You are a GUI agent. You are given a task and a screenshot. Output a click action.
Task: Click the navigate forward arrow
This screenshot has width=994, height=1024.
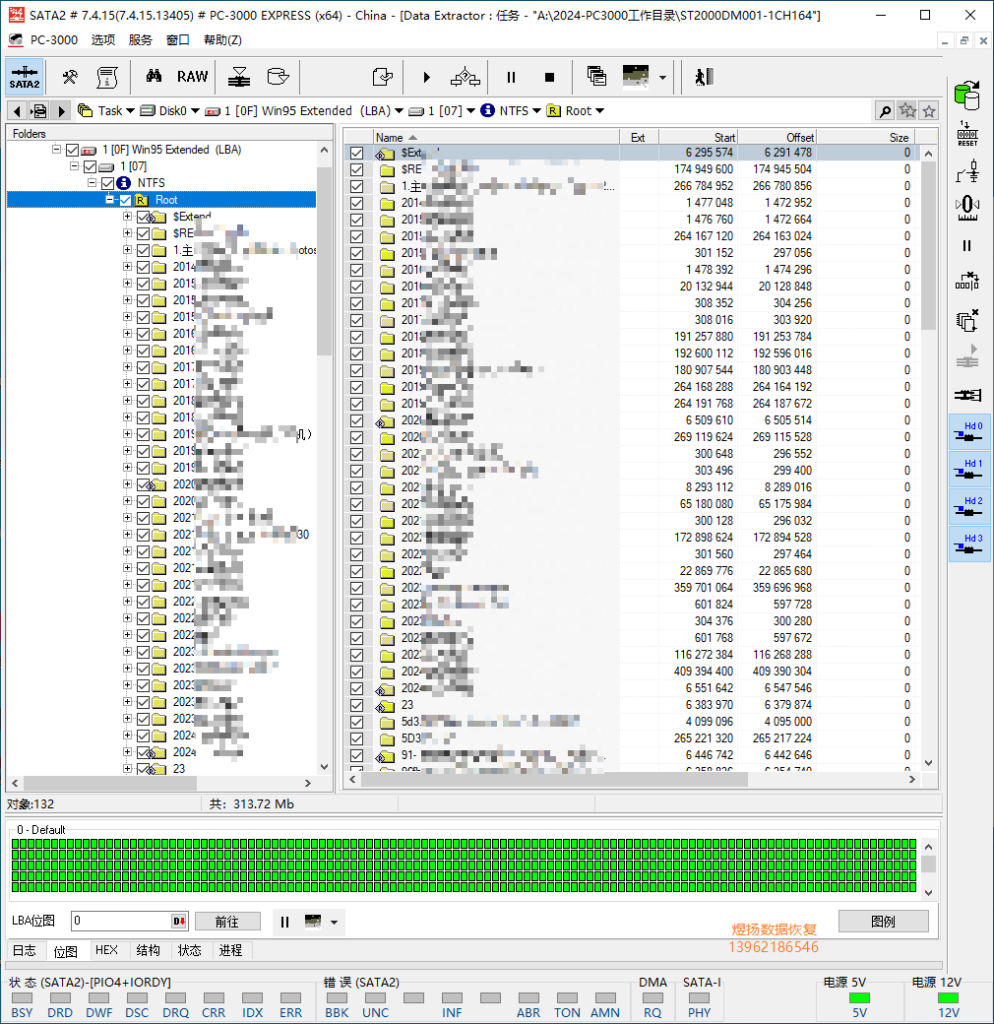[62, 111]
